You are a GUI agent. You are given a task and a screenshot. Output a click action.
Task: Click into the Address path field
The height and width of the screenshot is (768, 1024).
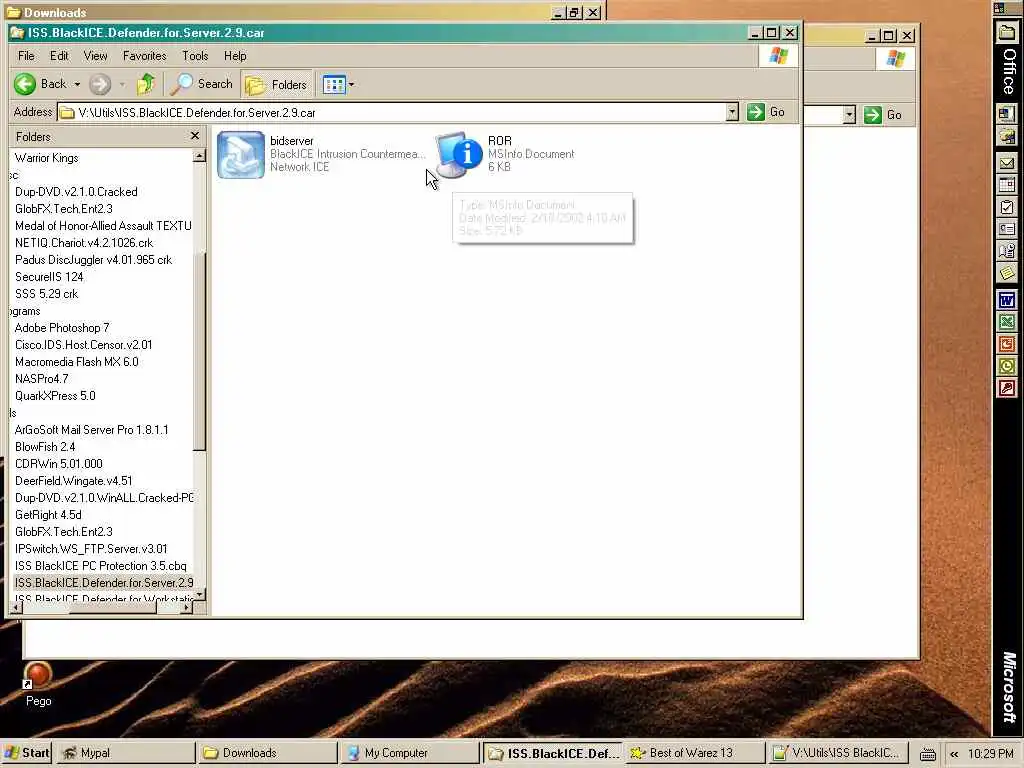(392, 112)
